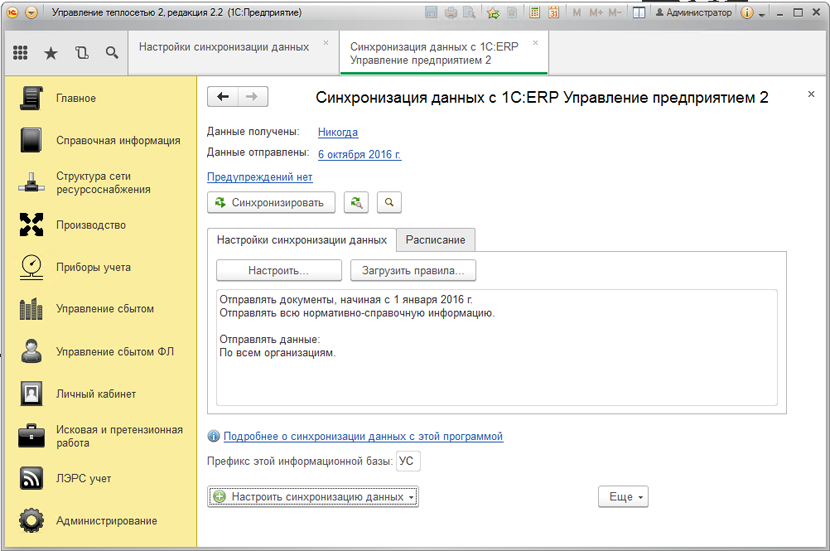
Task: Click the synchronize with extra settings icon
Action: [x=356, y=202]
